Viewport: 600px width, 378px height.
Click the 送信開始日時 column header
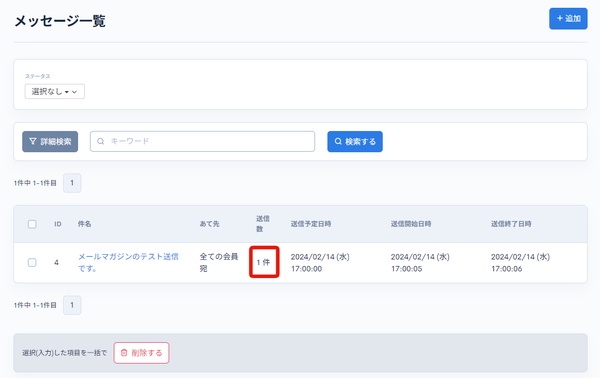[411, 224]
